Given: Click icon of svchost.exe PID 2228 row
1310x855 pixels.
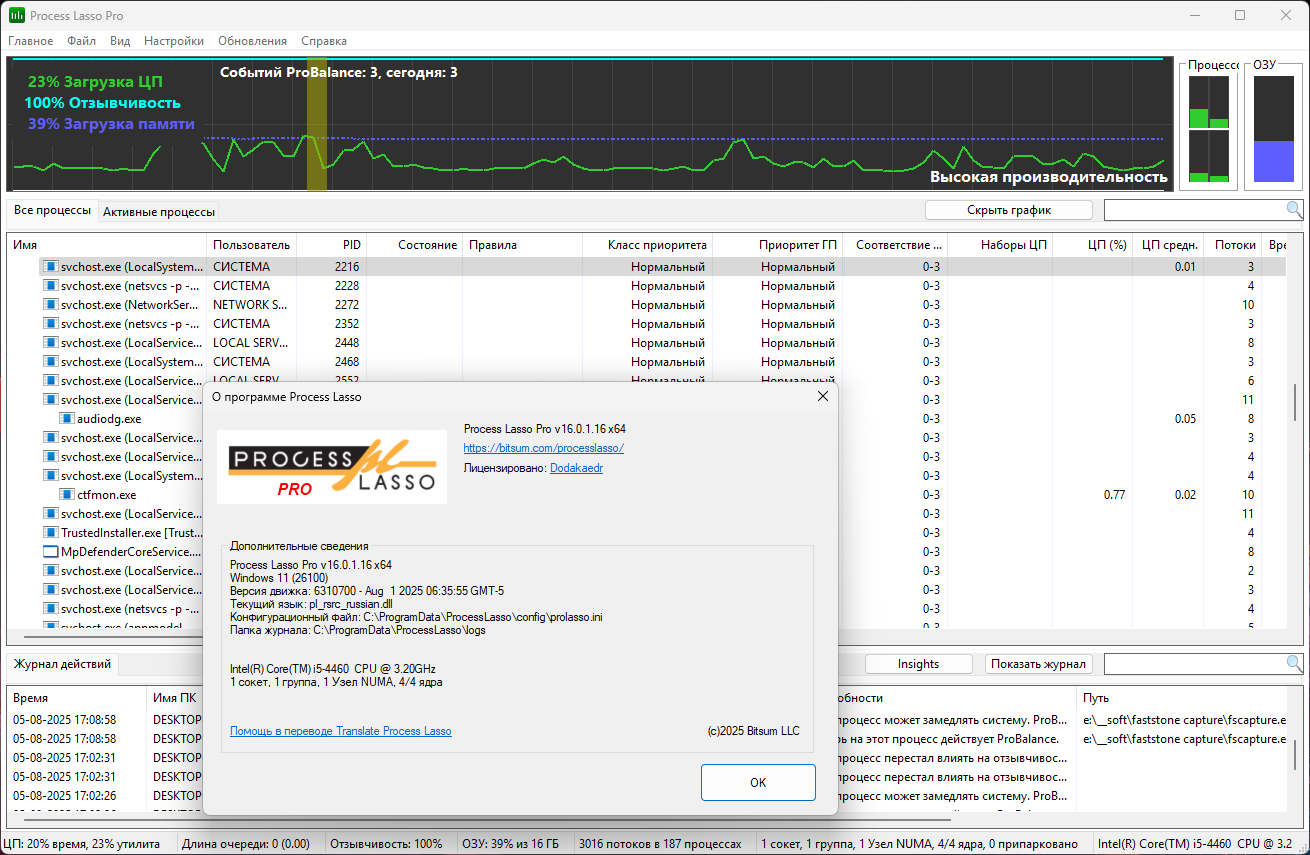Looking at the screenshot, I should pyautogui.click(x=50, y=286).
